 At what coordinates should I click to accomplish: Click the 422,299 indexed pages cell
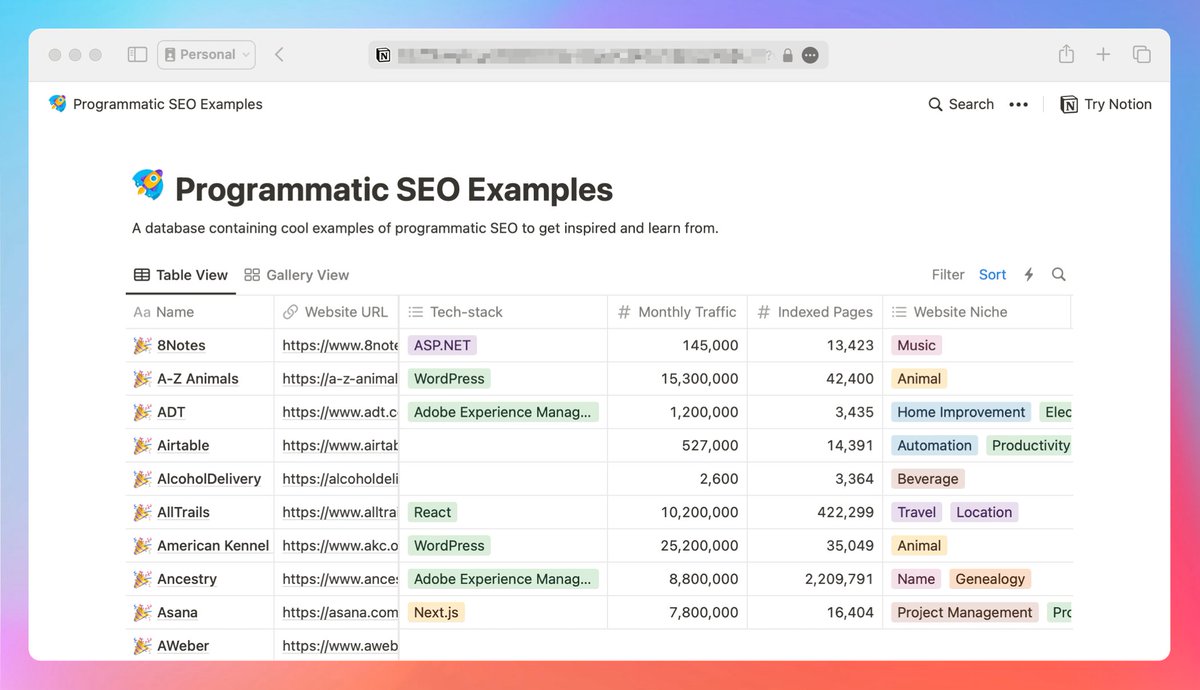815,512
